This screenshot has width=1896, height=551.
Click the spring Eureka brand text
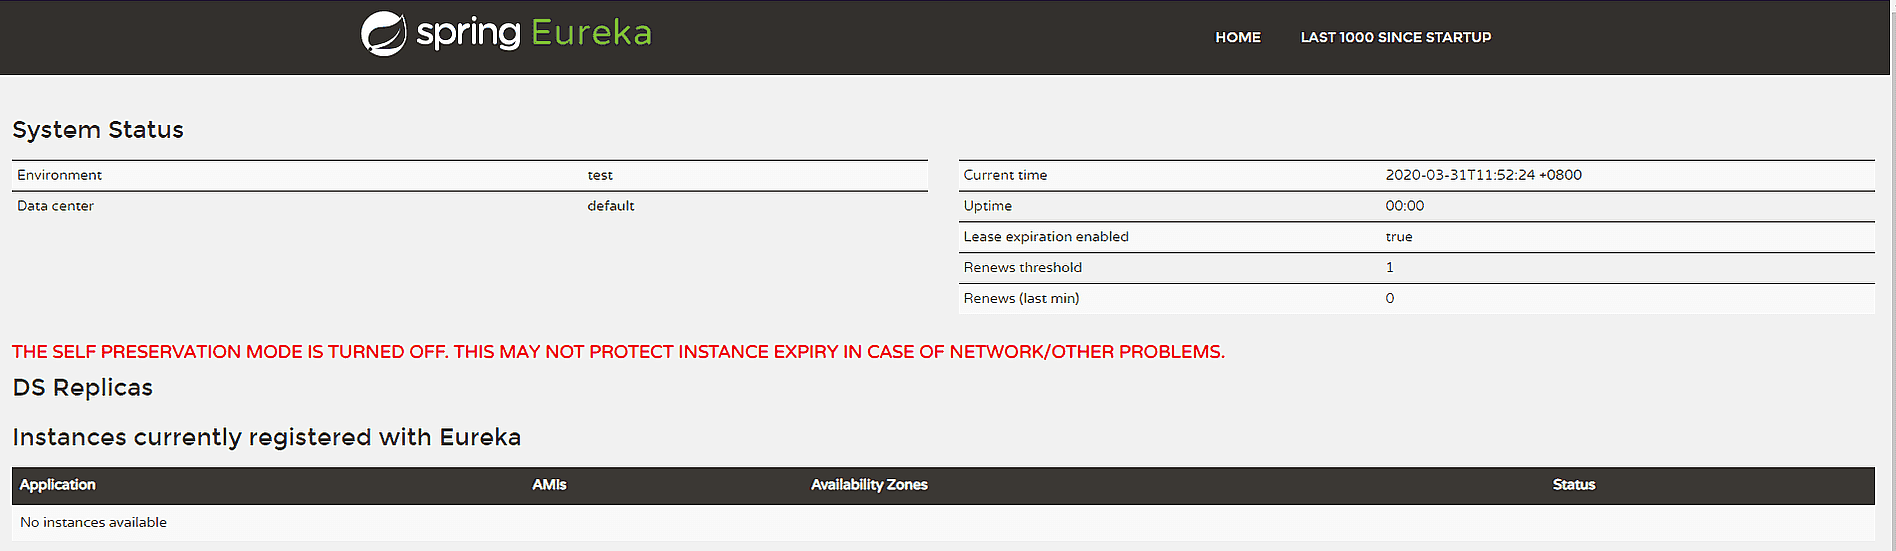tap(534, 33)
